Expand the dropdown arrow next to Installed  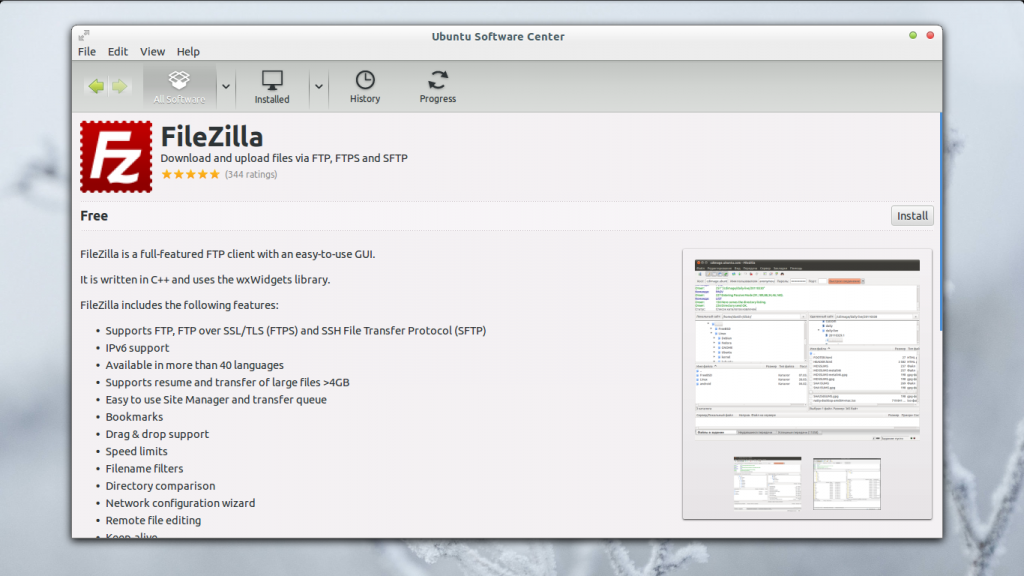[x=319, y=87]
